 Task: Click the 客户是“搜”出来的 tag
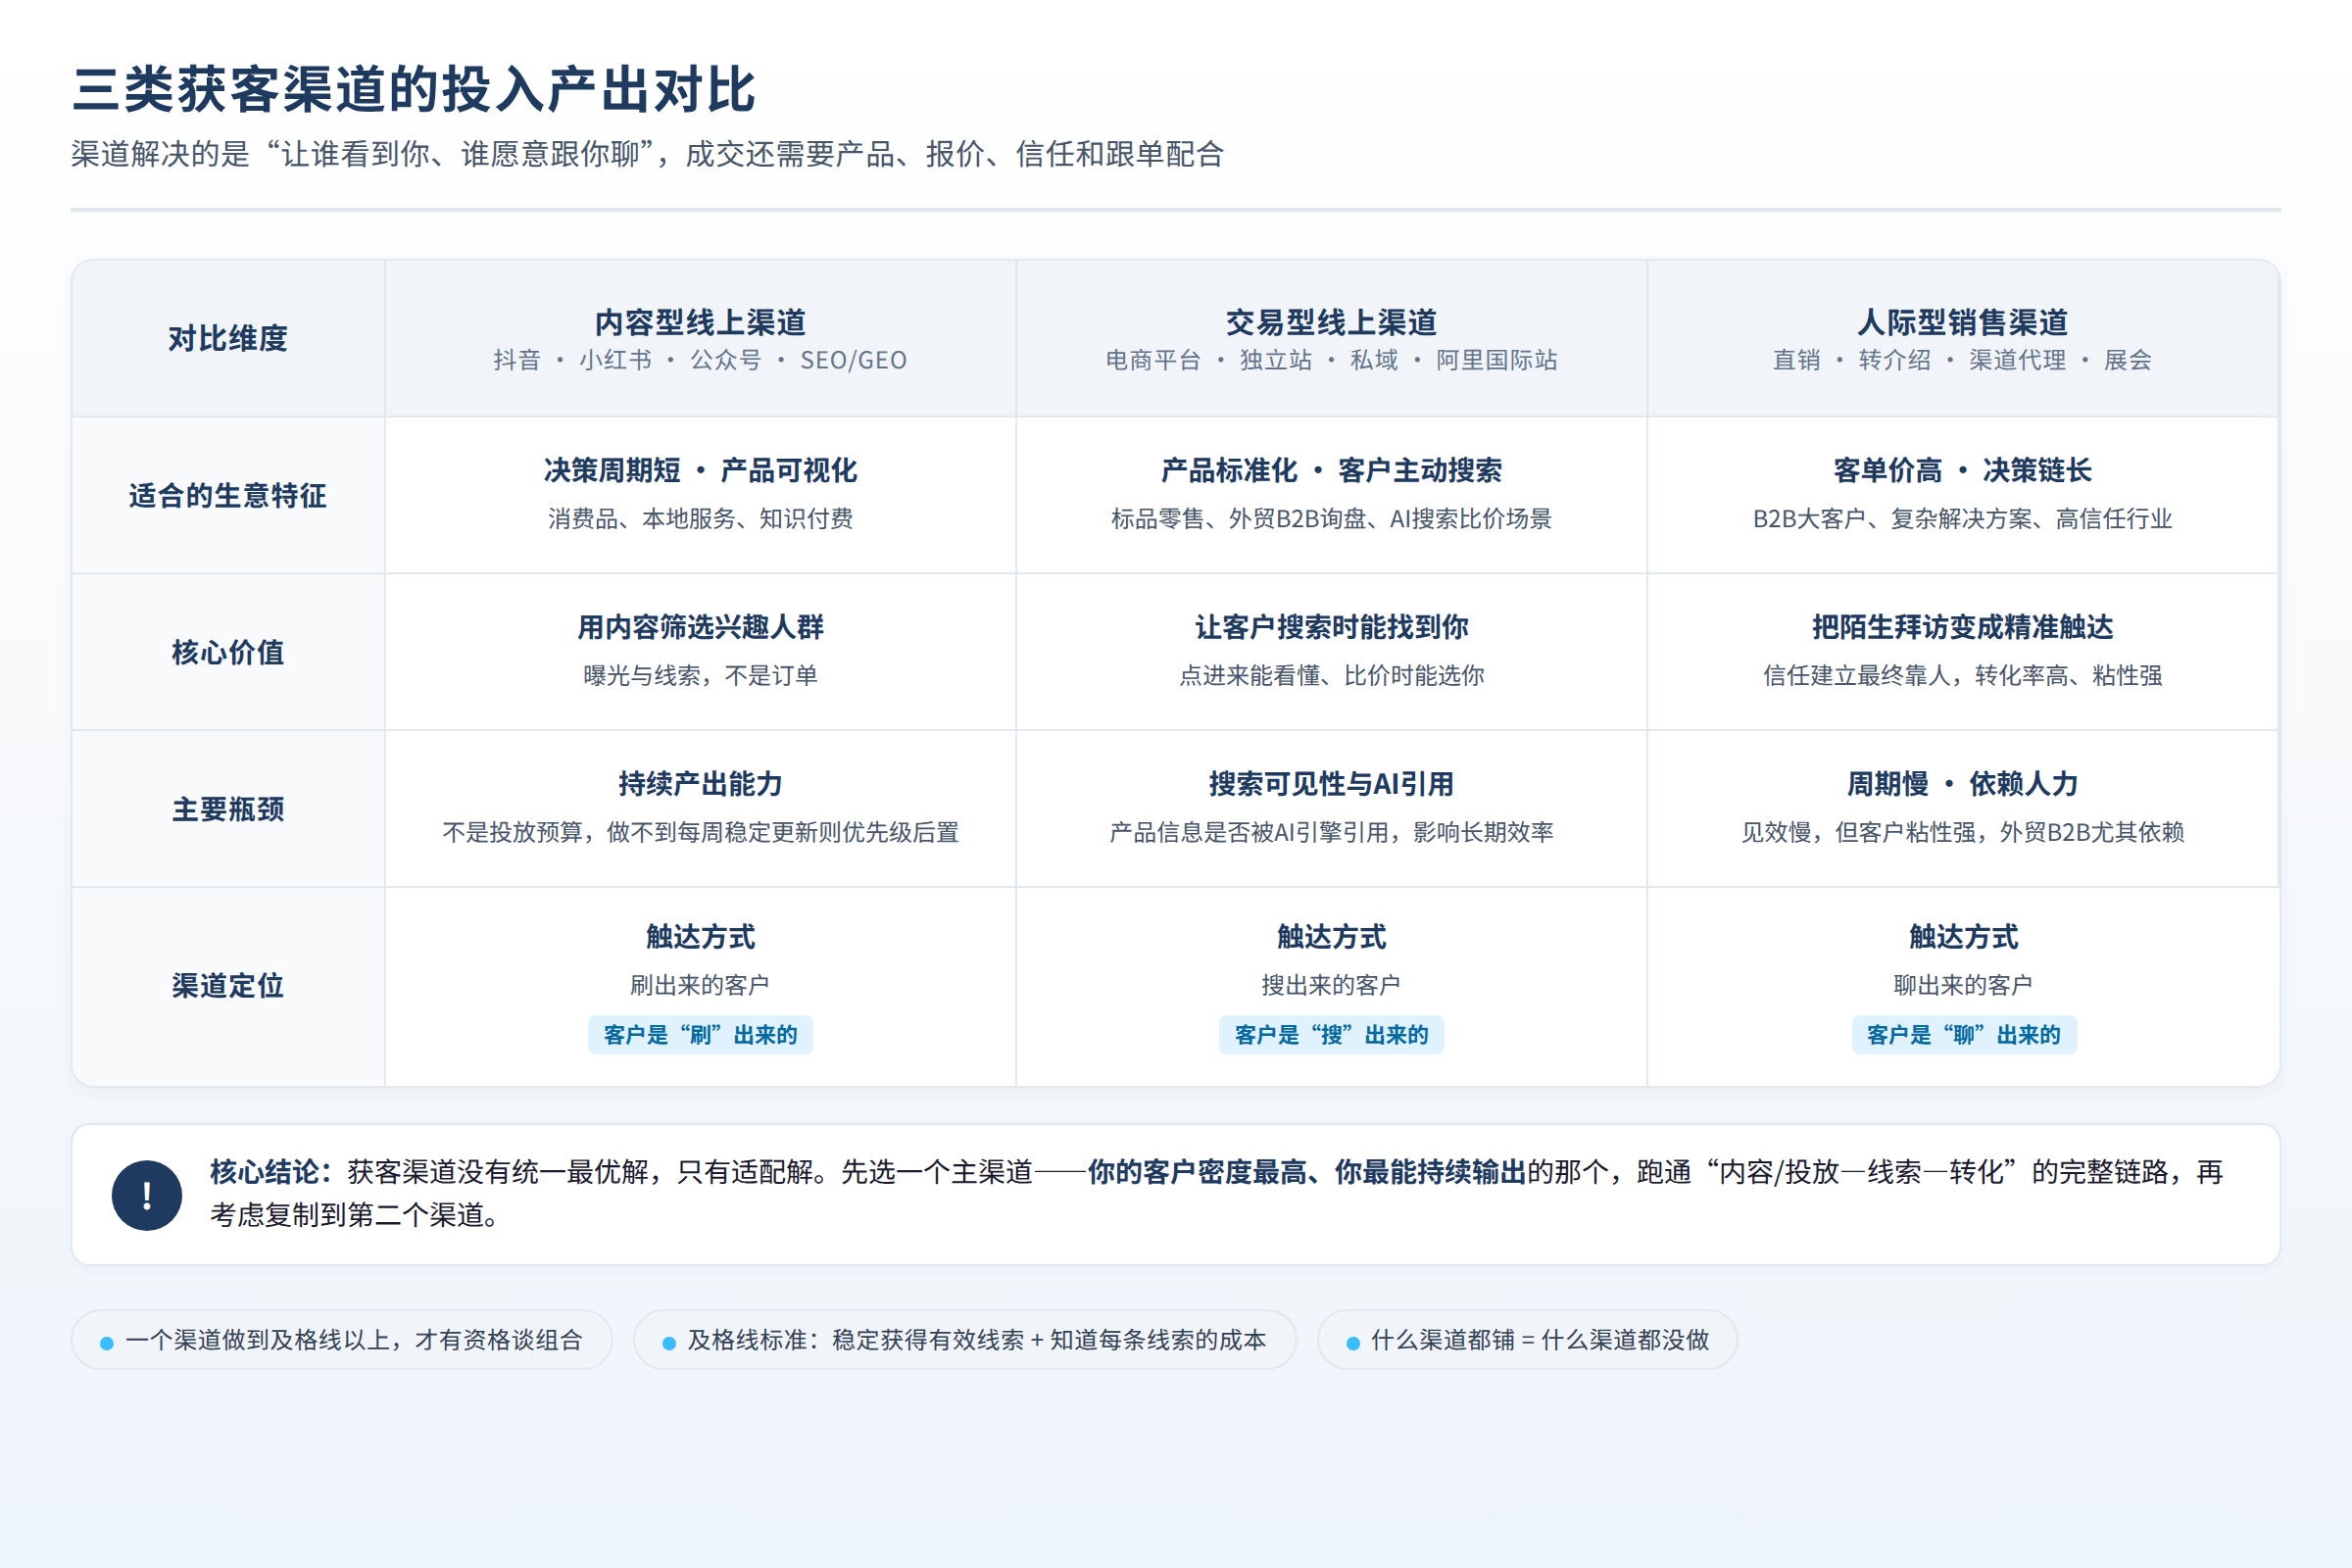point(1331,1035)
